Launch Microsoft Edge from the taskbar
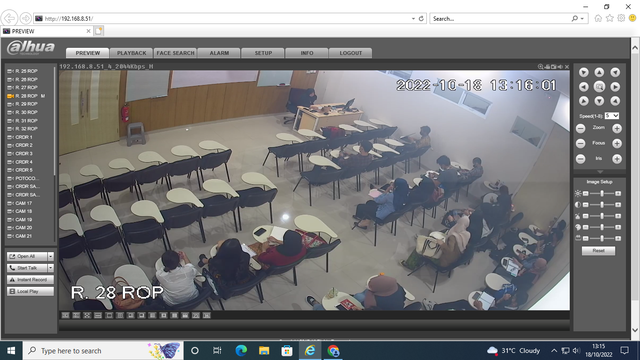Viewport: 640px width, 360px height. click(241, 351)
